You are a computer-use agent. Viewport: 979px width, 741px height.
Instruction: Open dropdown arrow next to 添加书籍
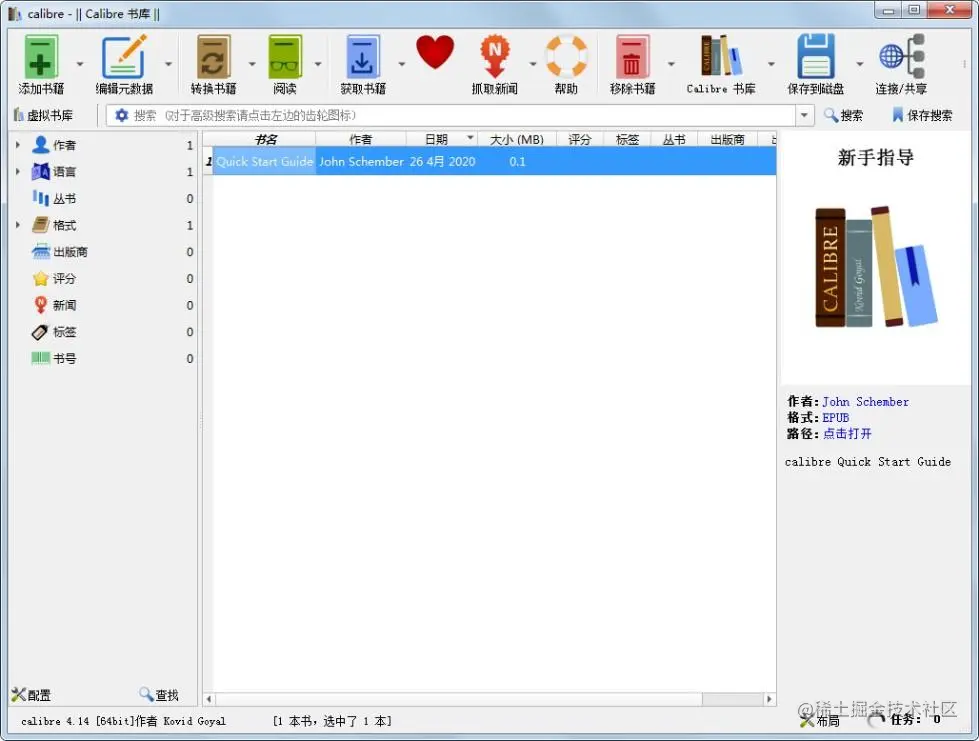80,64
